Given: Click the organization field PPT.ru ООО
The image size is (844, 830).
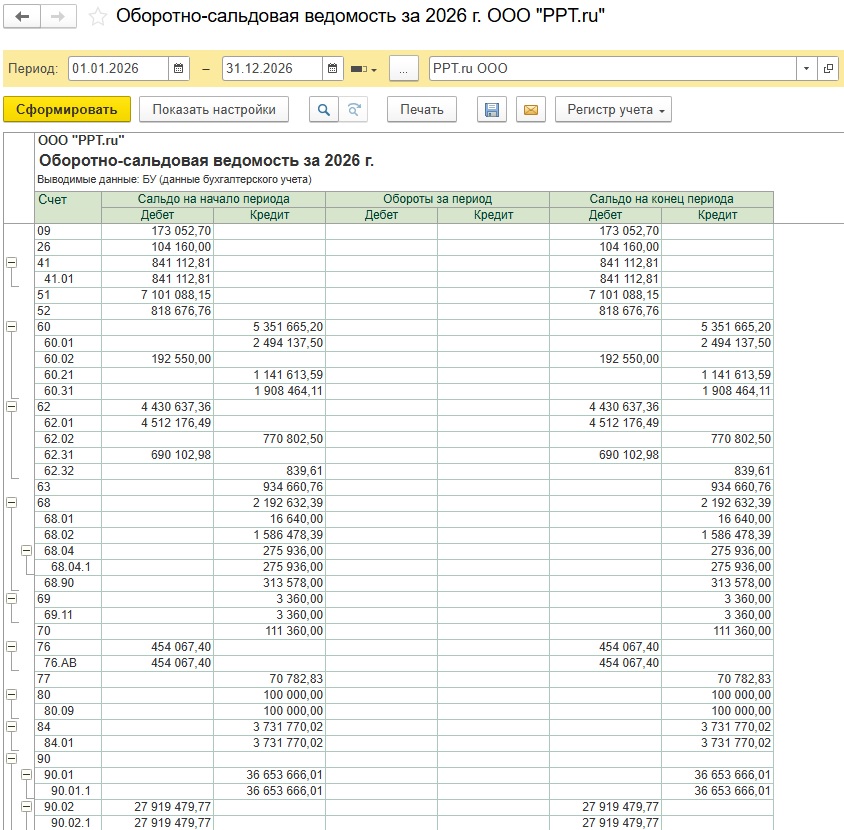Looking at the screenshot, I should pos(613,69).
